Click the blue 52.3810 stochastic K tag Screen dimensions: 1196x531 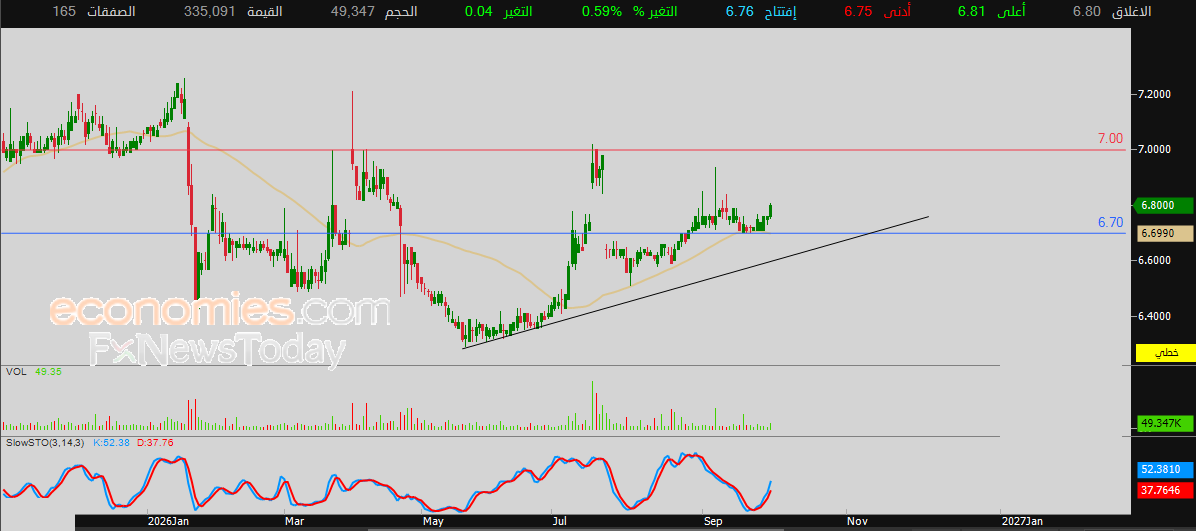tap(1164, 469)
